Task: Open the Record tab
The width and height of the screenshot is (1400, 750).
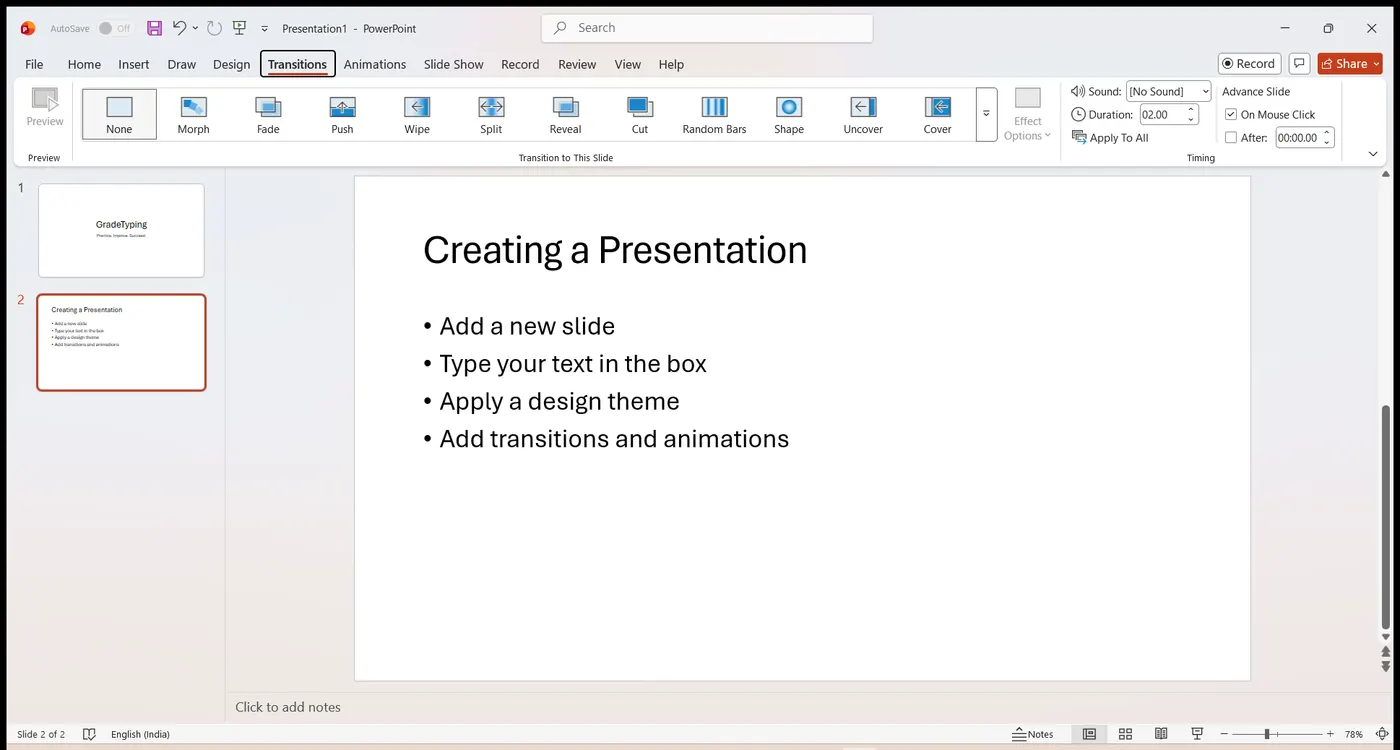Action: click(520, 64)
